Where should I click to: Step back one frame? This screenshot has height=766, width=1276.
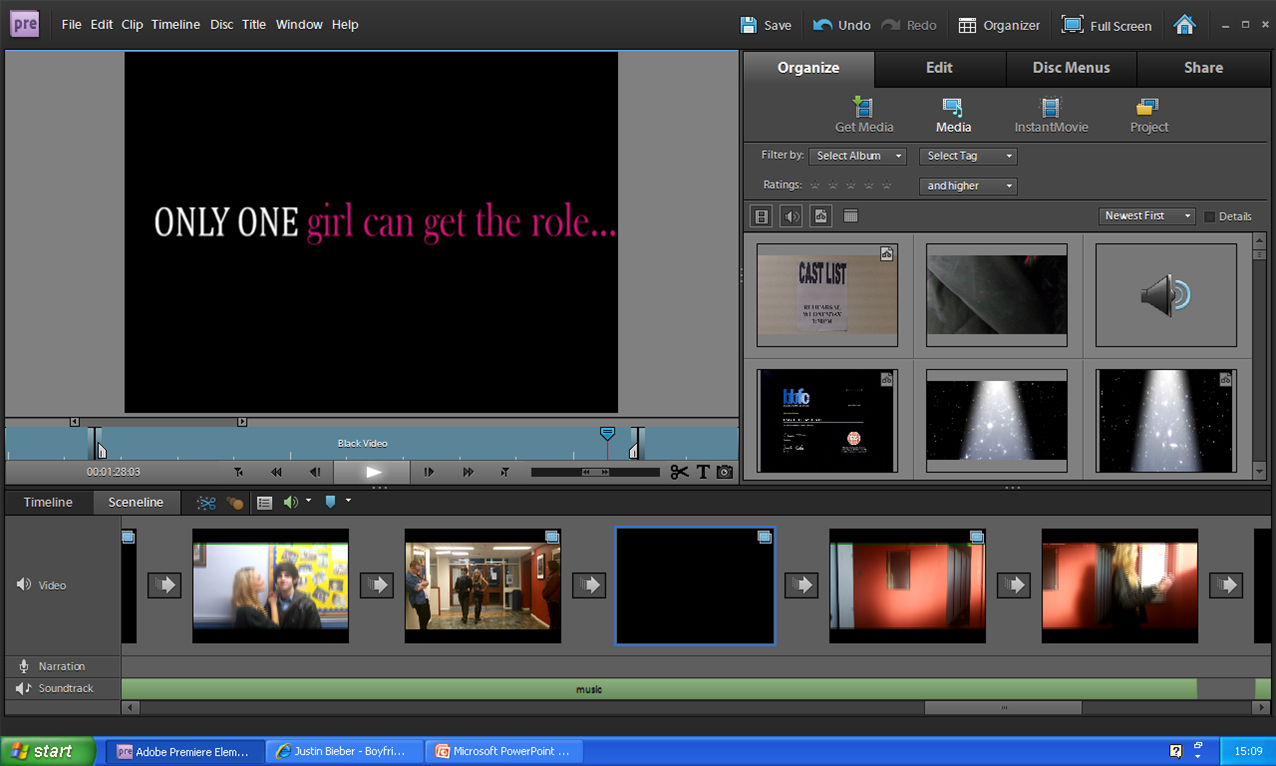click(x=314, y=472)
